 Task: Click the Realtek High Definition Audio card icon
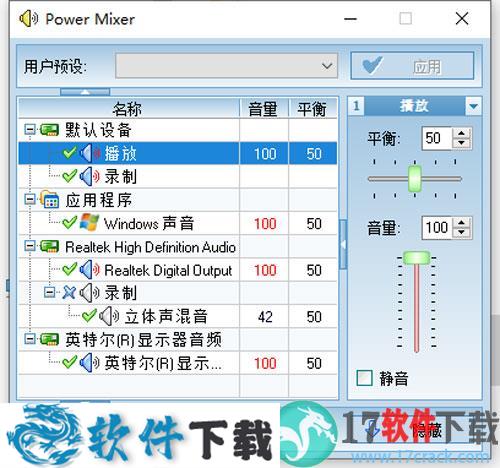point(49,247)
